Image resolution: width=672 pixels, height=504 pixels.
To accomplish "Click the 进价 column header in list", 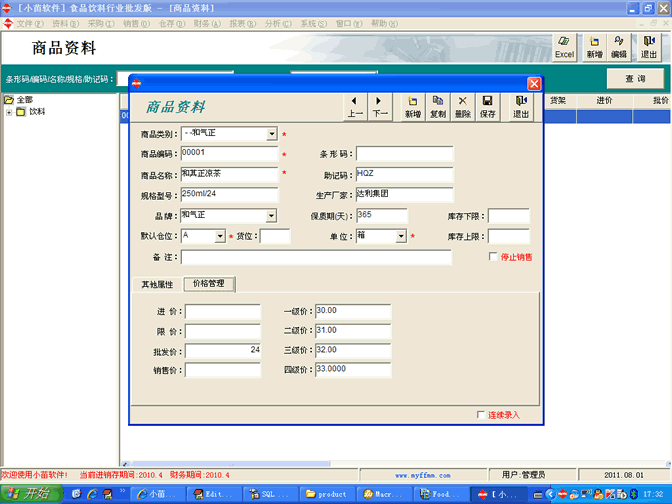I will tap(604, 101).
